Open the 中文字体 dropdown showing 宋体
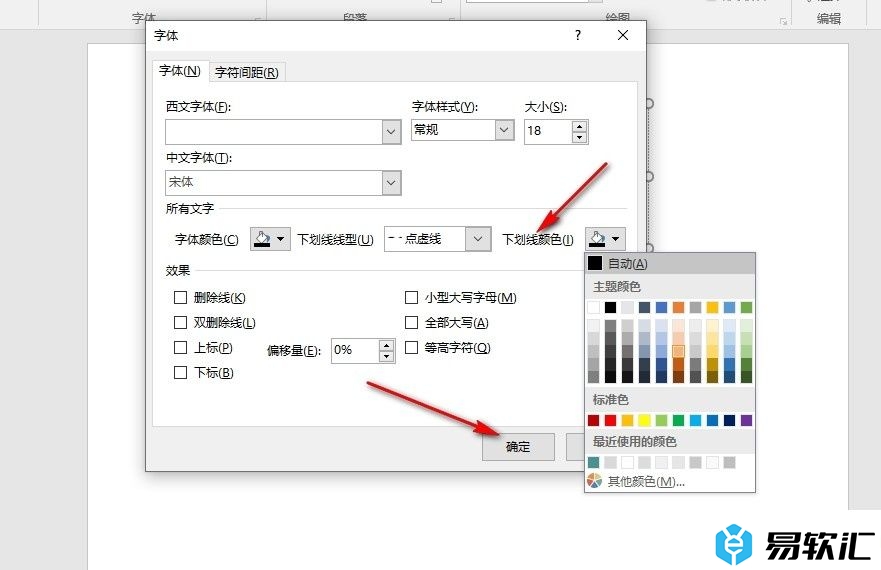The image size is (881, 570). tap(391, 183)
